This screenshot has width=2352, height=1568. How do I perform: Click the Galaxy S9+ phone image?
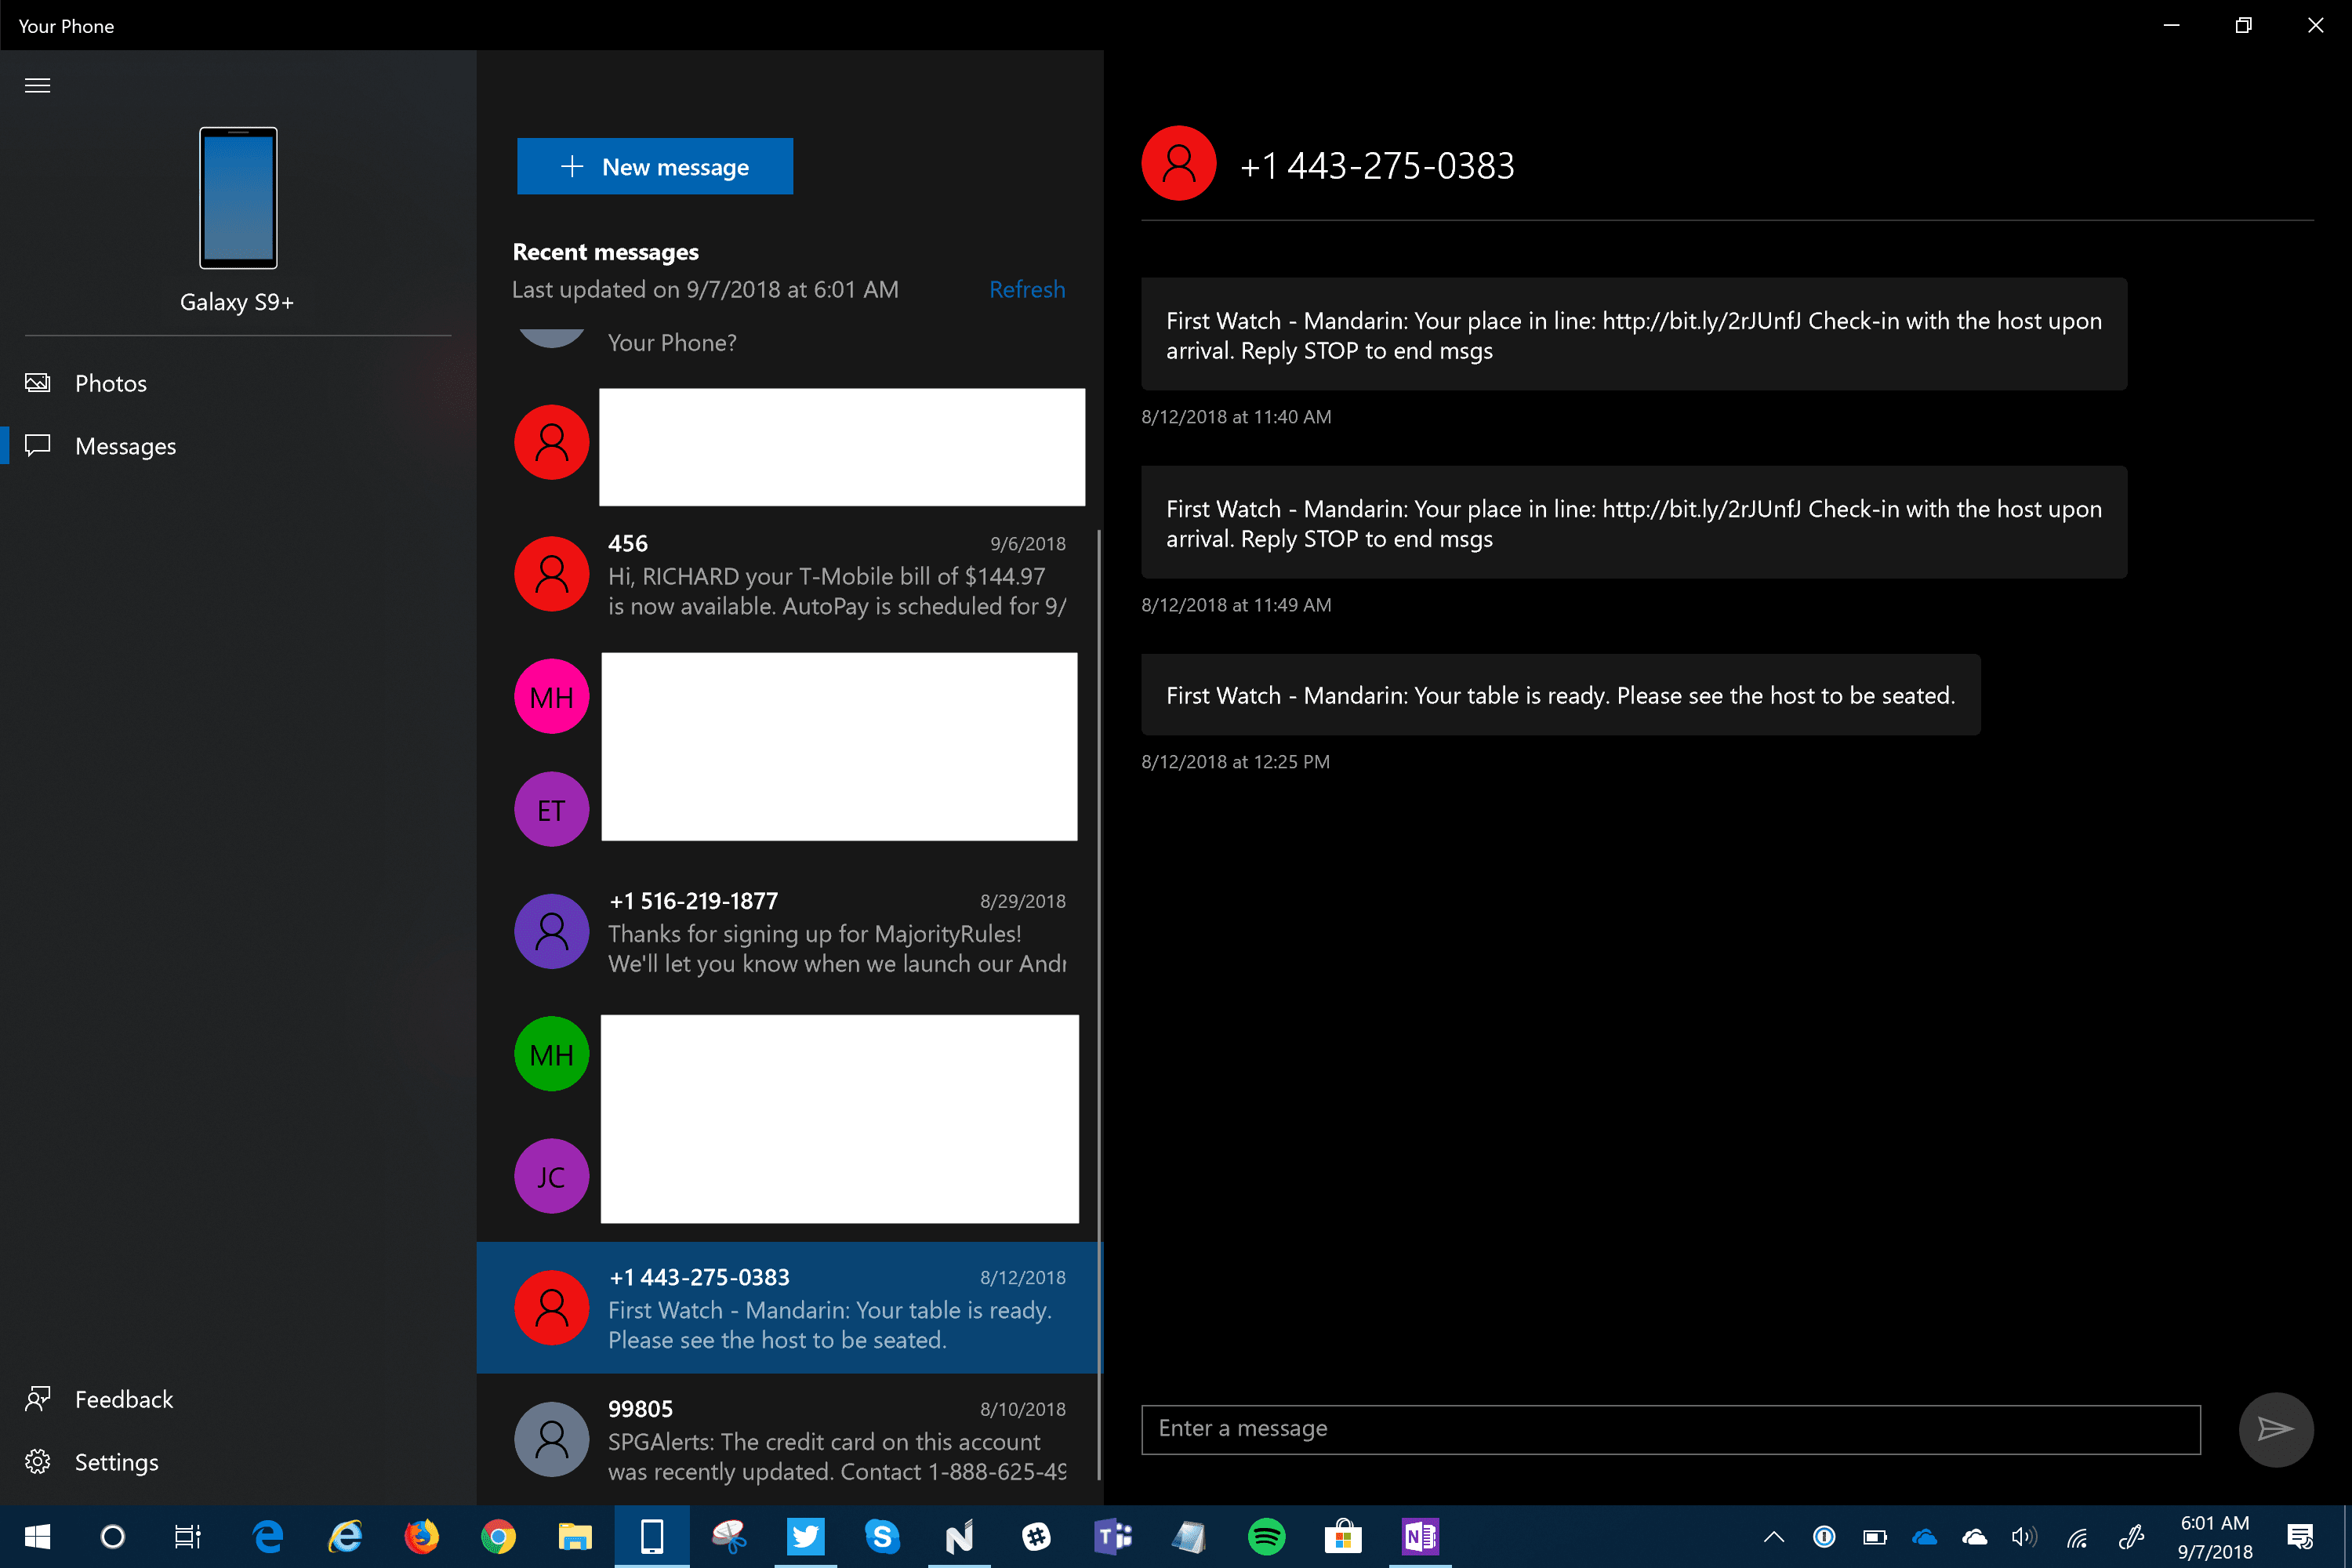(x=238, y=198)
